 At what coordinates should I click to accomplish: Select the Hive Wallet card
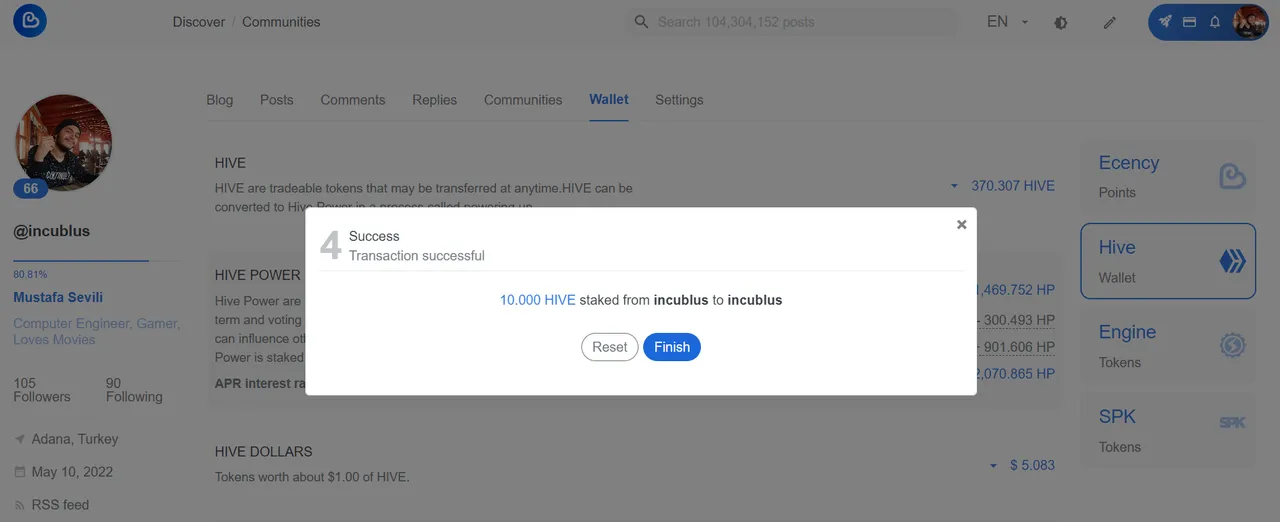point(1168,261)
